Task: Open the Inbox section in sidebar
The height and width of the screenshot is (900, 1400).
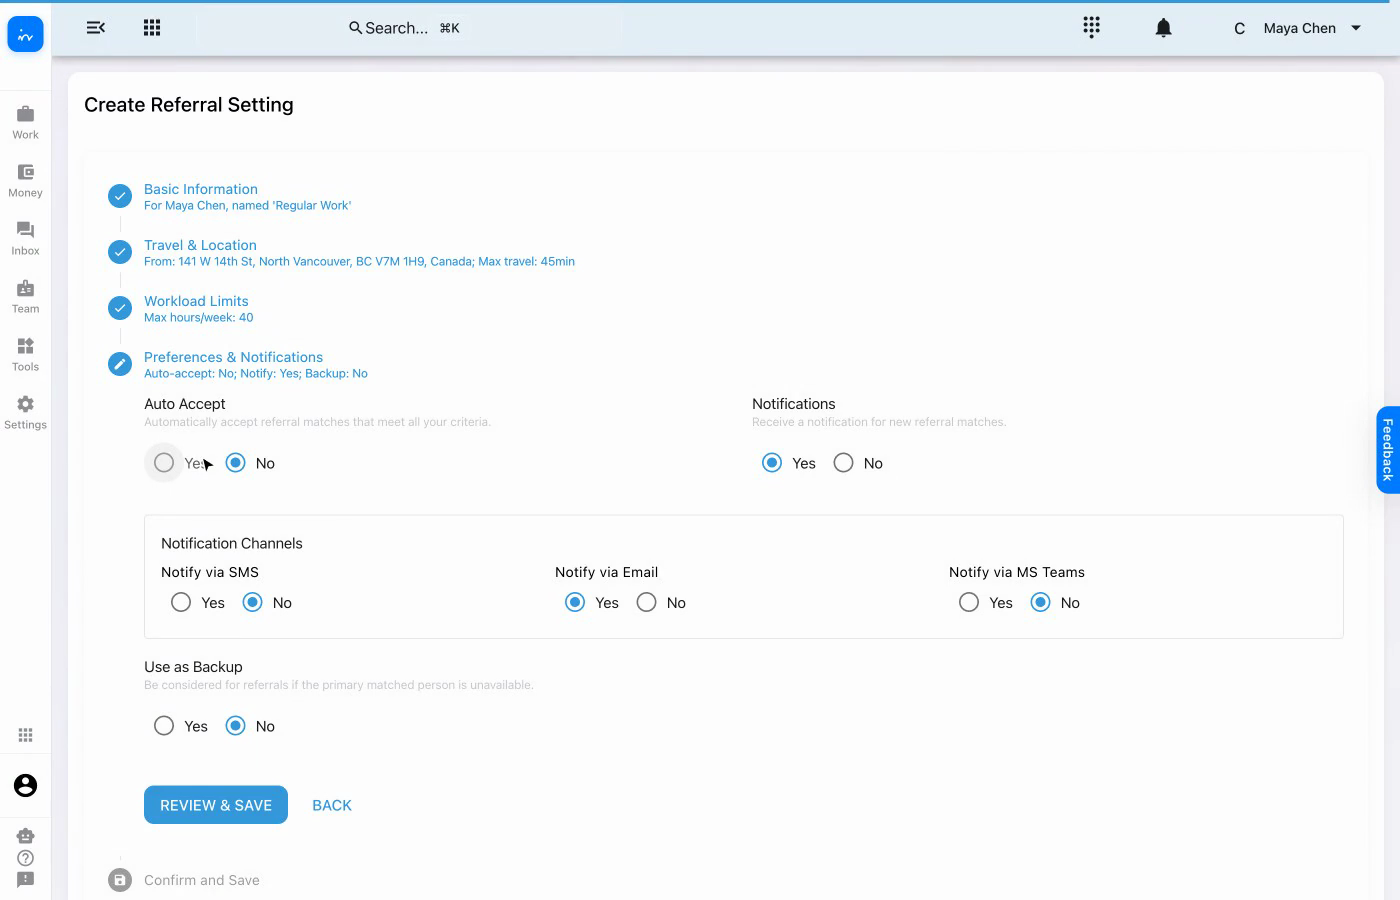Action: [x=25, y=238]
